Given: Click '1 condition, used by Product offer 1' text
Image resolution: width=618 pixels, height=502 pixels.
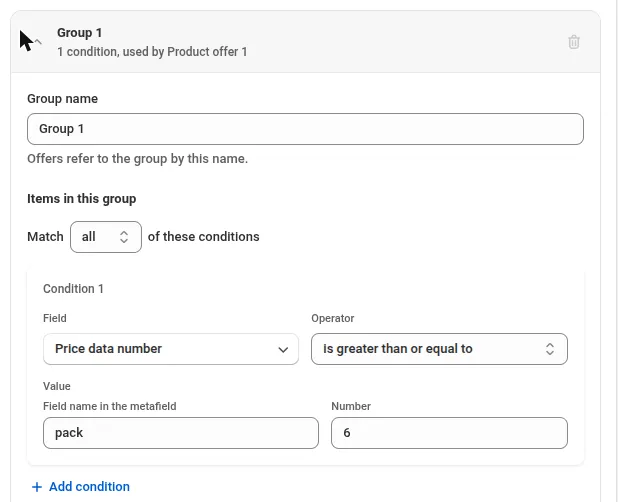Looking at the screenshot, I should 152,52.
